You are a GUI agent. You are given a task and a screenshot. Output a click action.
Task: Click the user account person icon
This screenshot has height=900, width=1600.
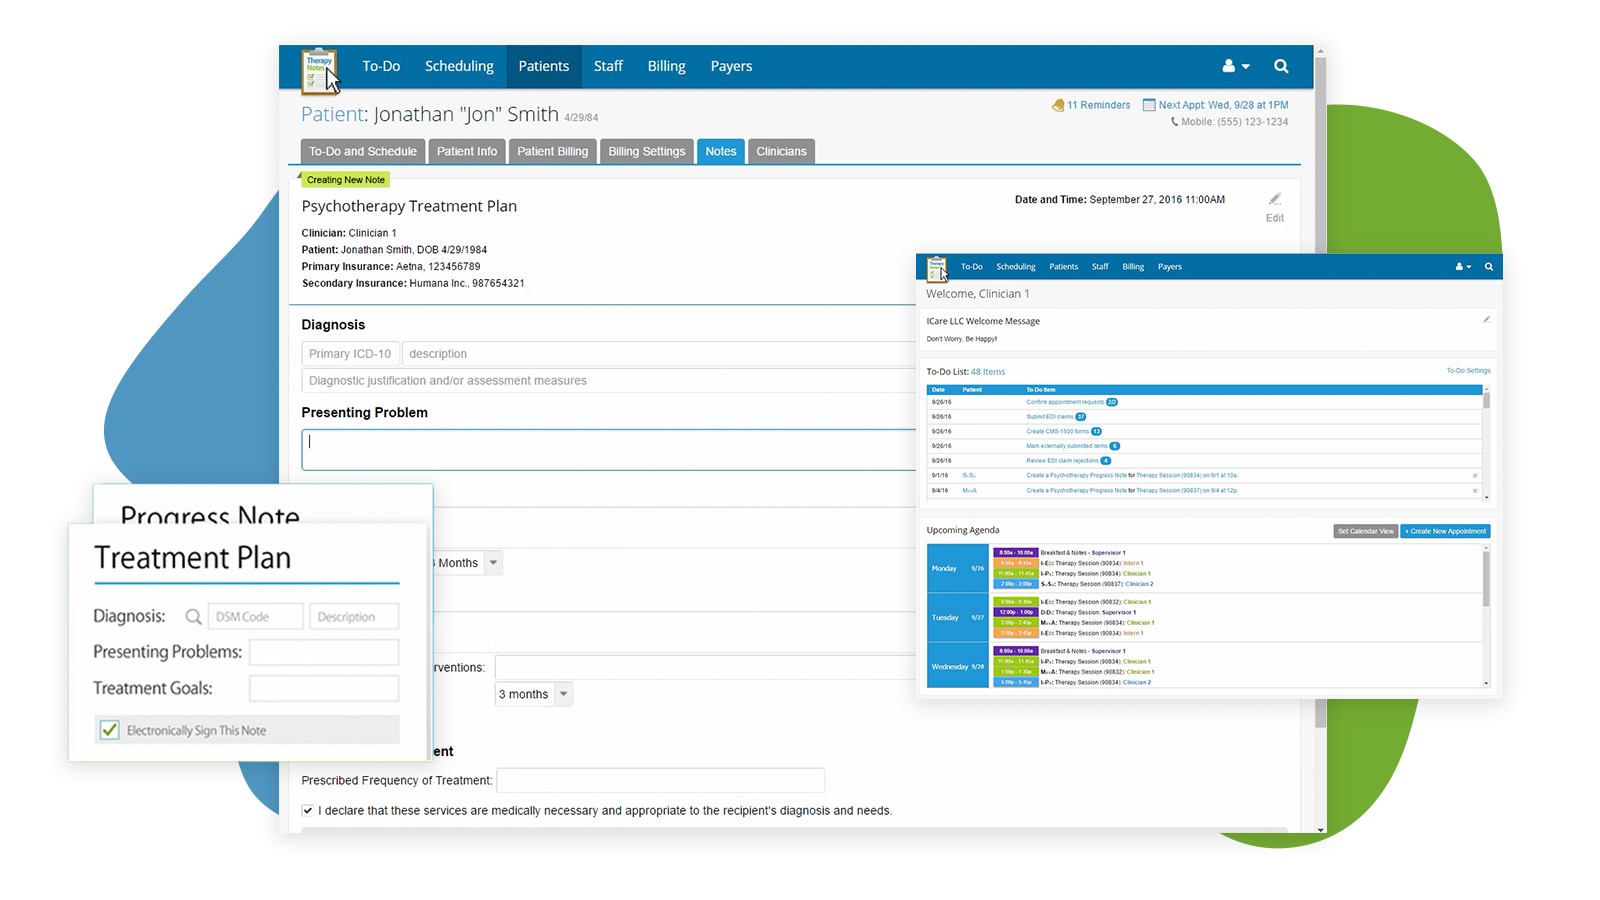point(1229,66)
